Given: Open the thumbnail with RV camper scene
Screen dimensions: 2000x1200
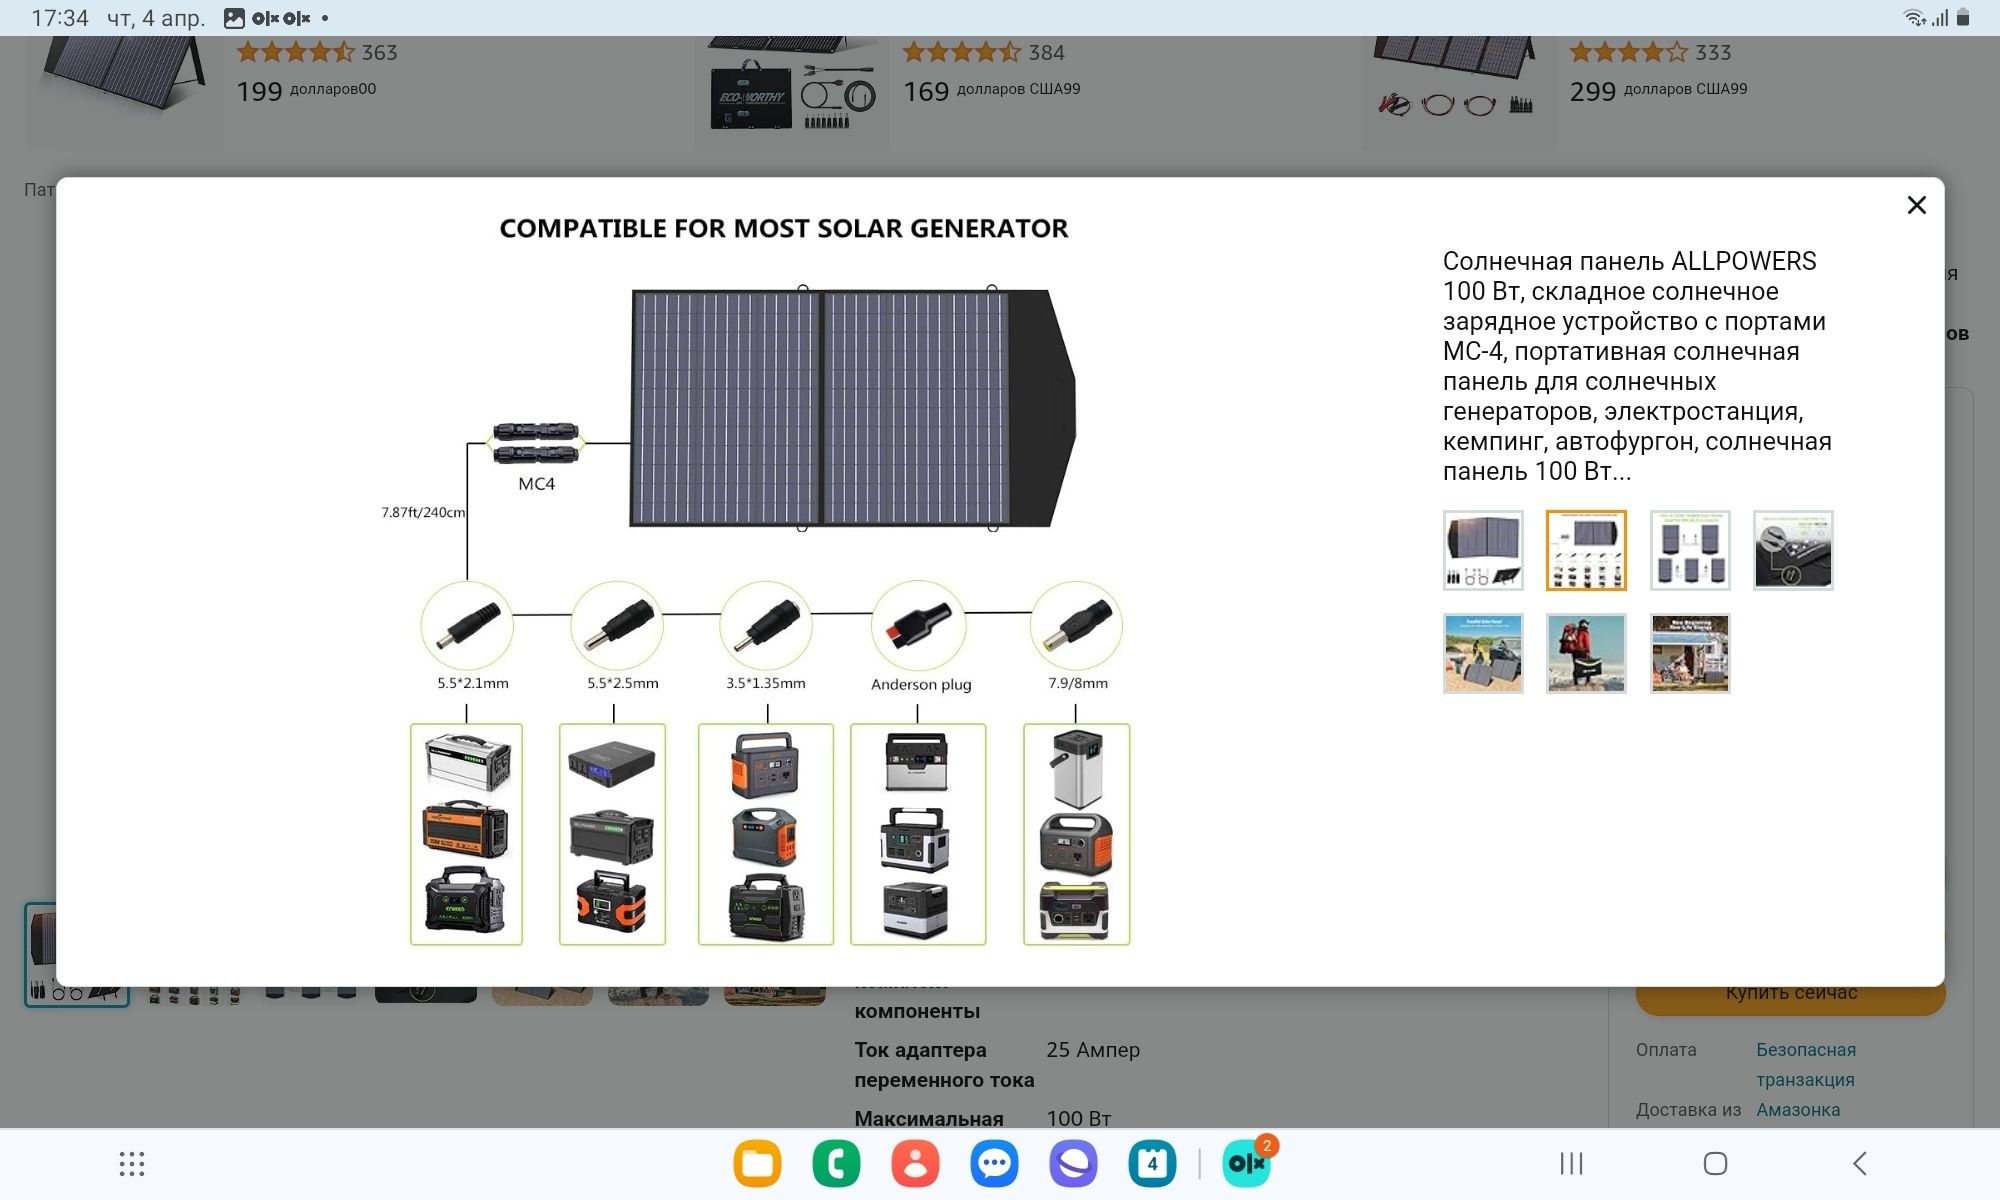Looking at the screenshot, I should pos(1690,653).
